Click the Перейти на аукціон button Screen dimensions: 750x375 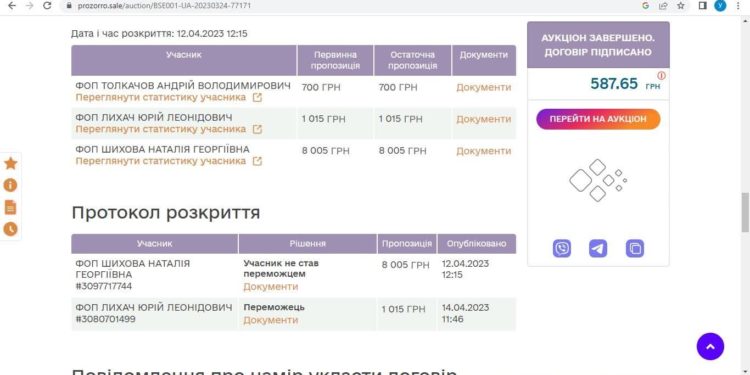point(598,119)
